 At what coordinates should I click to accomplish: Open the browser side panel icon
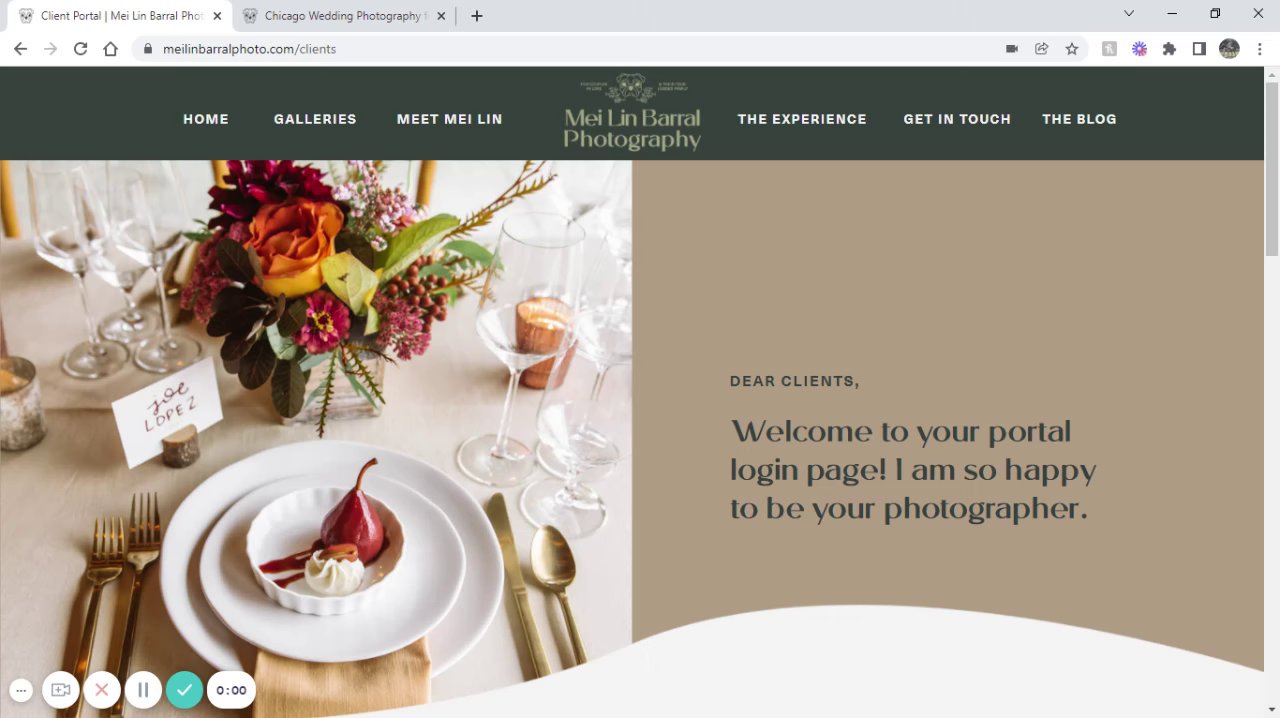click(x=1199, y=48)
